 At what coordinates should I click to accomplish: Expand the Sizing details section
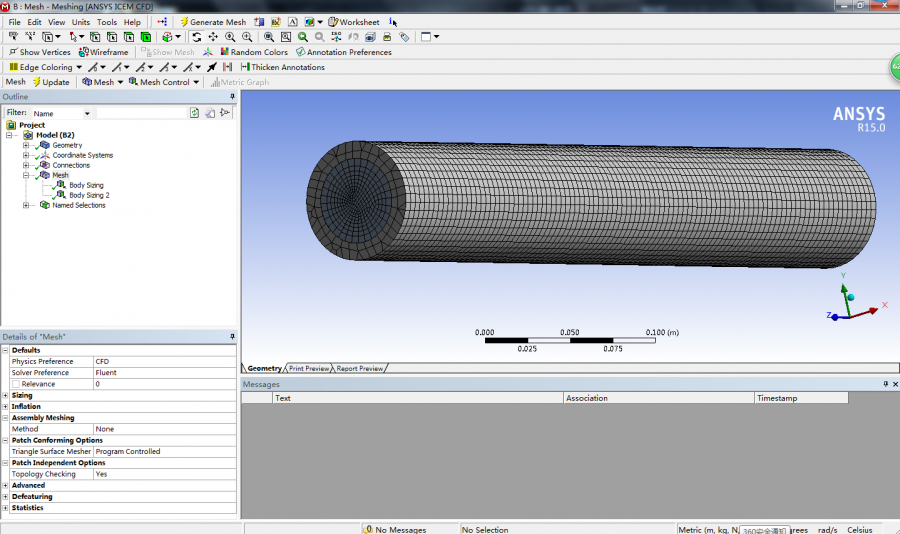tap(6, 395)
